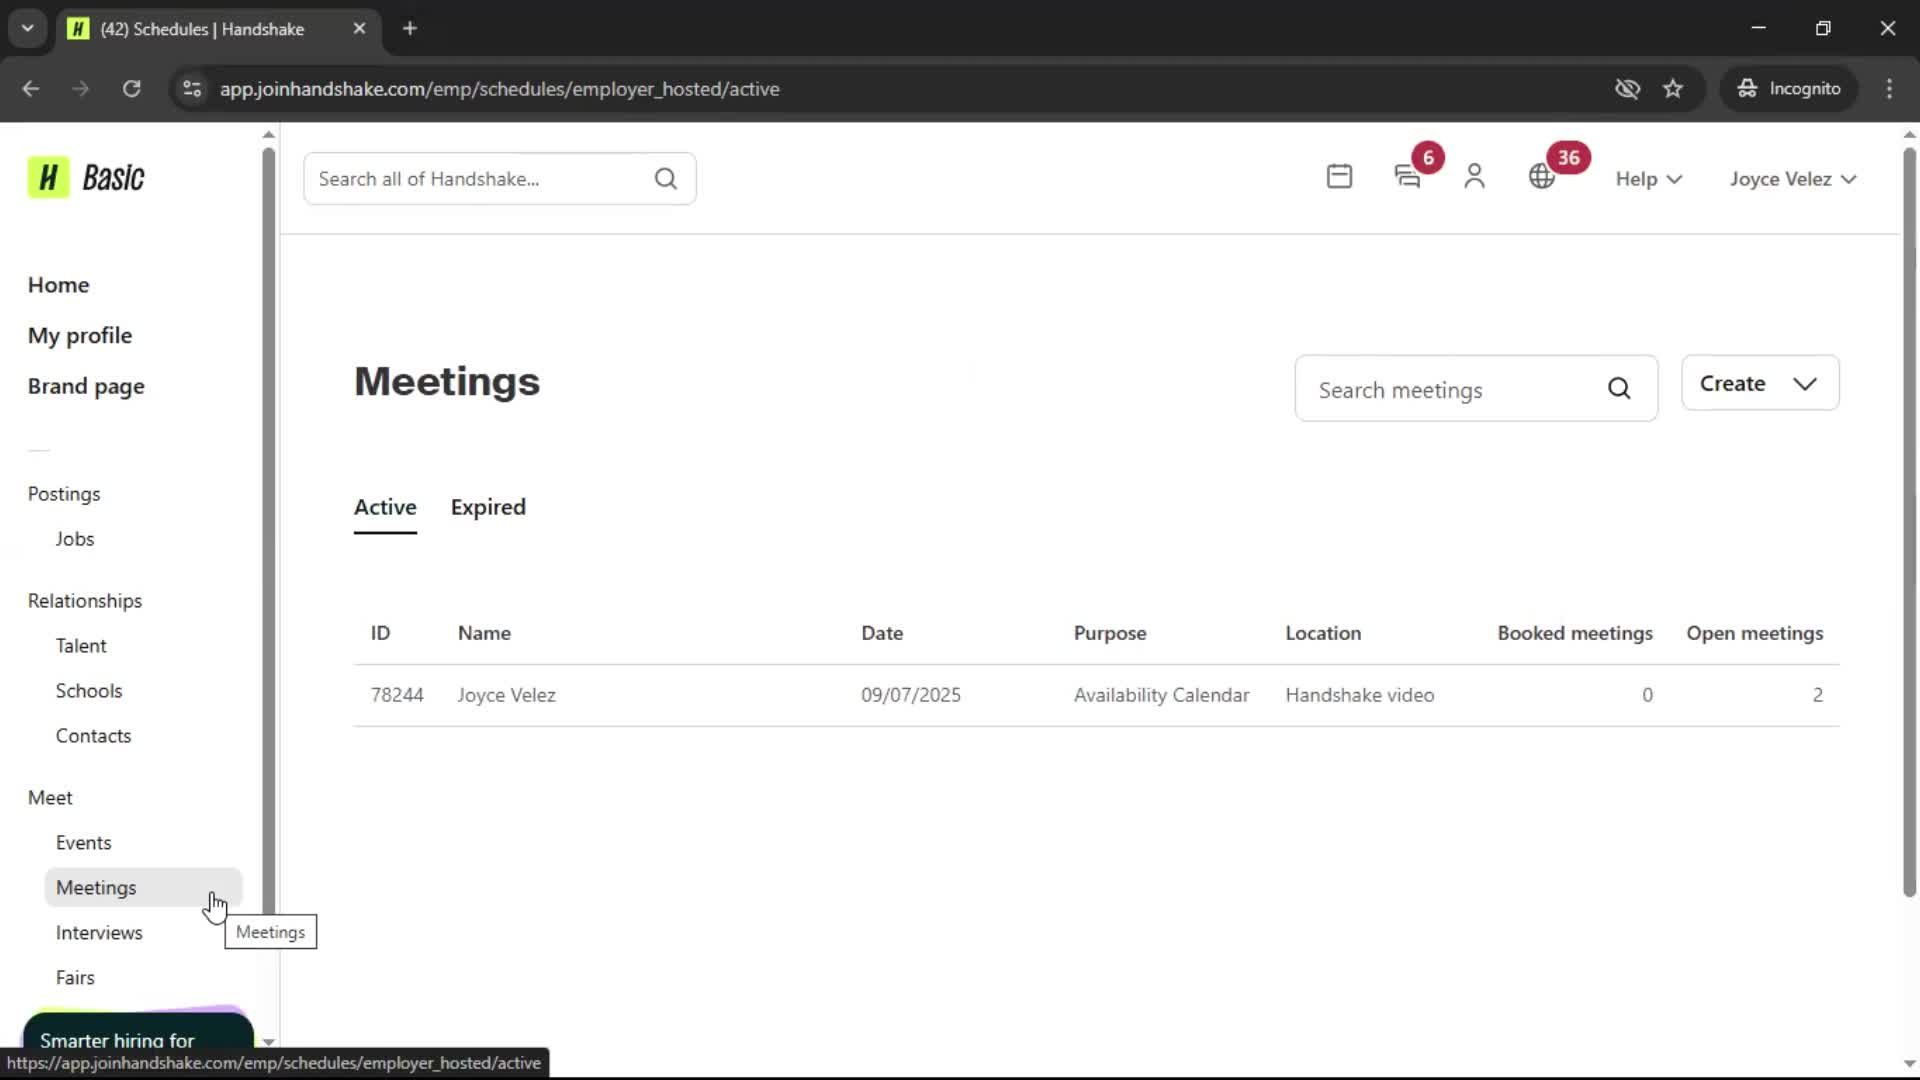The image size is (1920, 1080).
Task: Open Fairs in the sidebar
Action: [x=75, y=978]
